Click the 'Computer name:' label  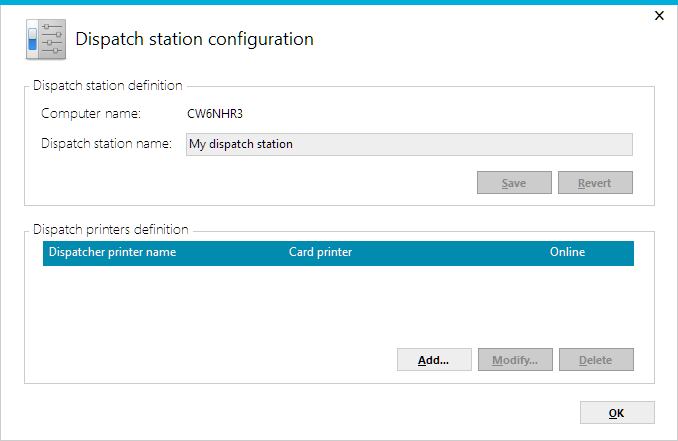(x=90, y=114)
